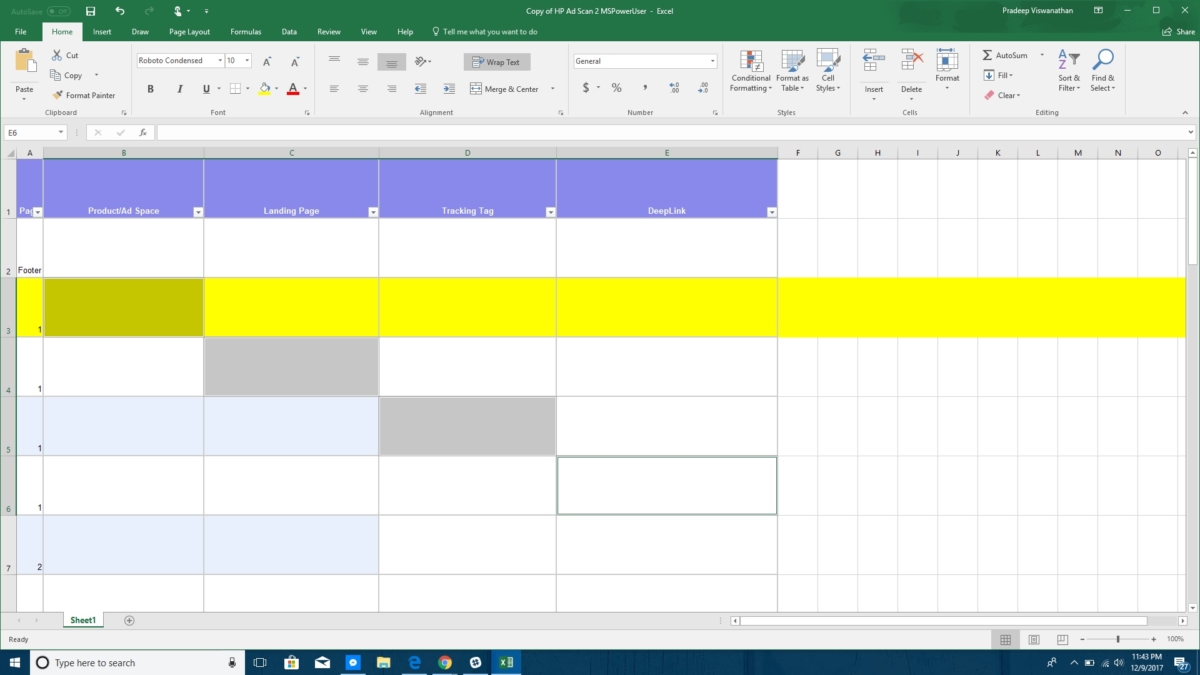
Task: Open the font name dropdown
Action: (x=219, y=61)
